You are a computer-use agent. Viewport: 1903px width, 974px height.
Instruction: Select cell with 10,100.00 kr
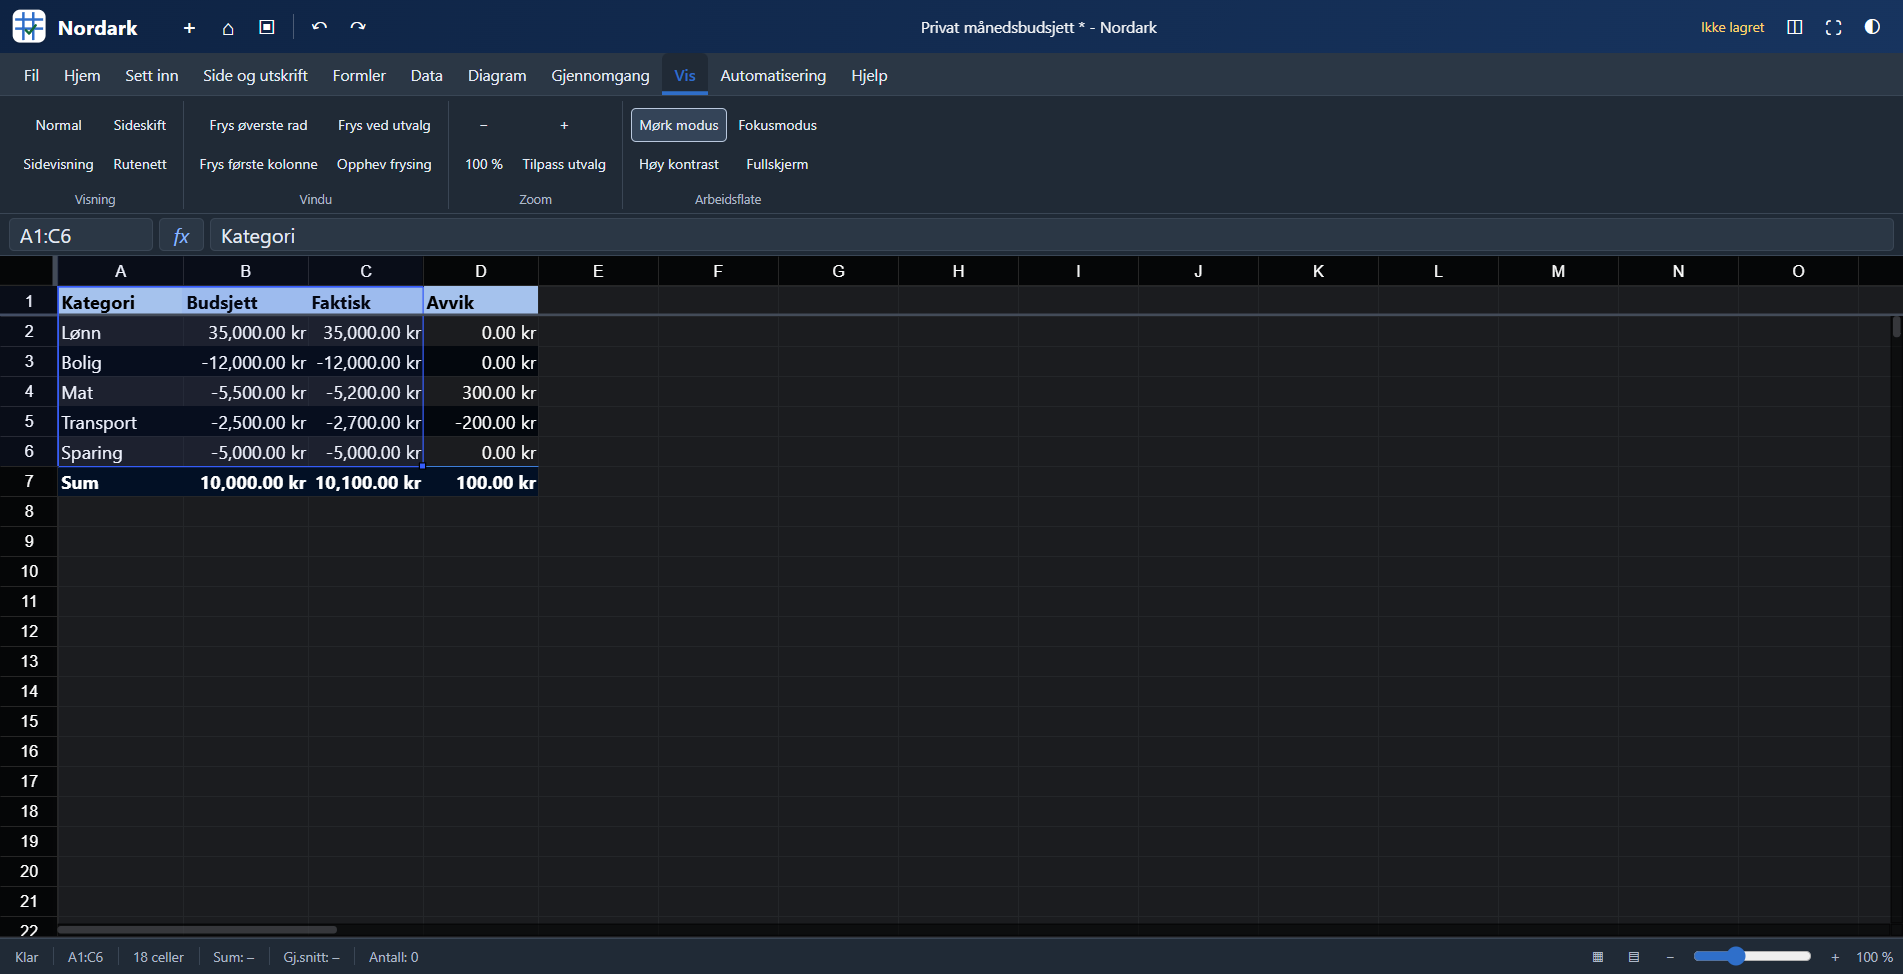pos(366,482)
